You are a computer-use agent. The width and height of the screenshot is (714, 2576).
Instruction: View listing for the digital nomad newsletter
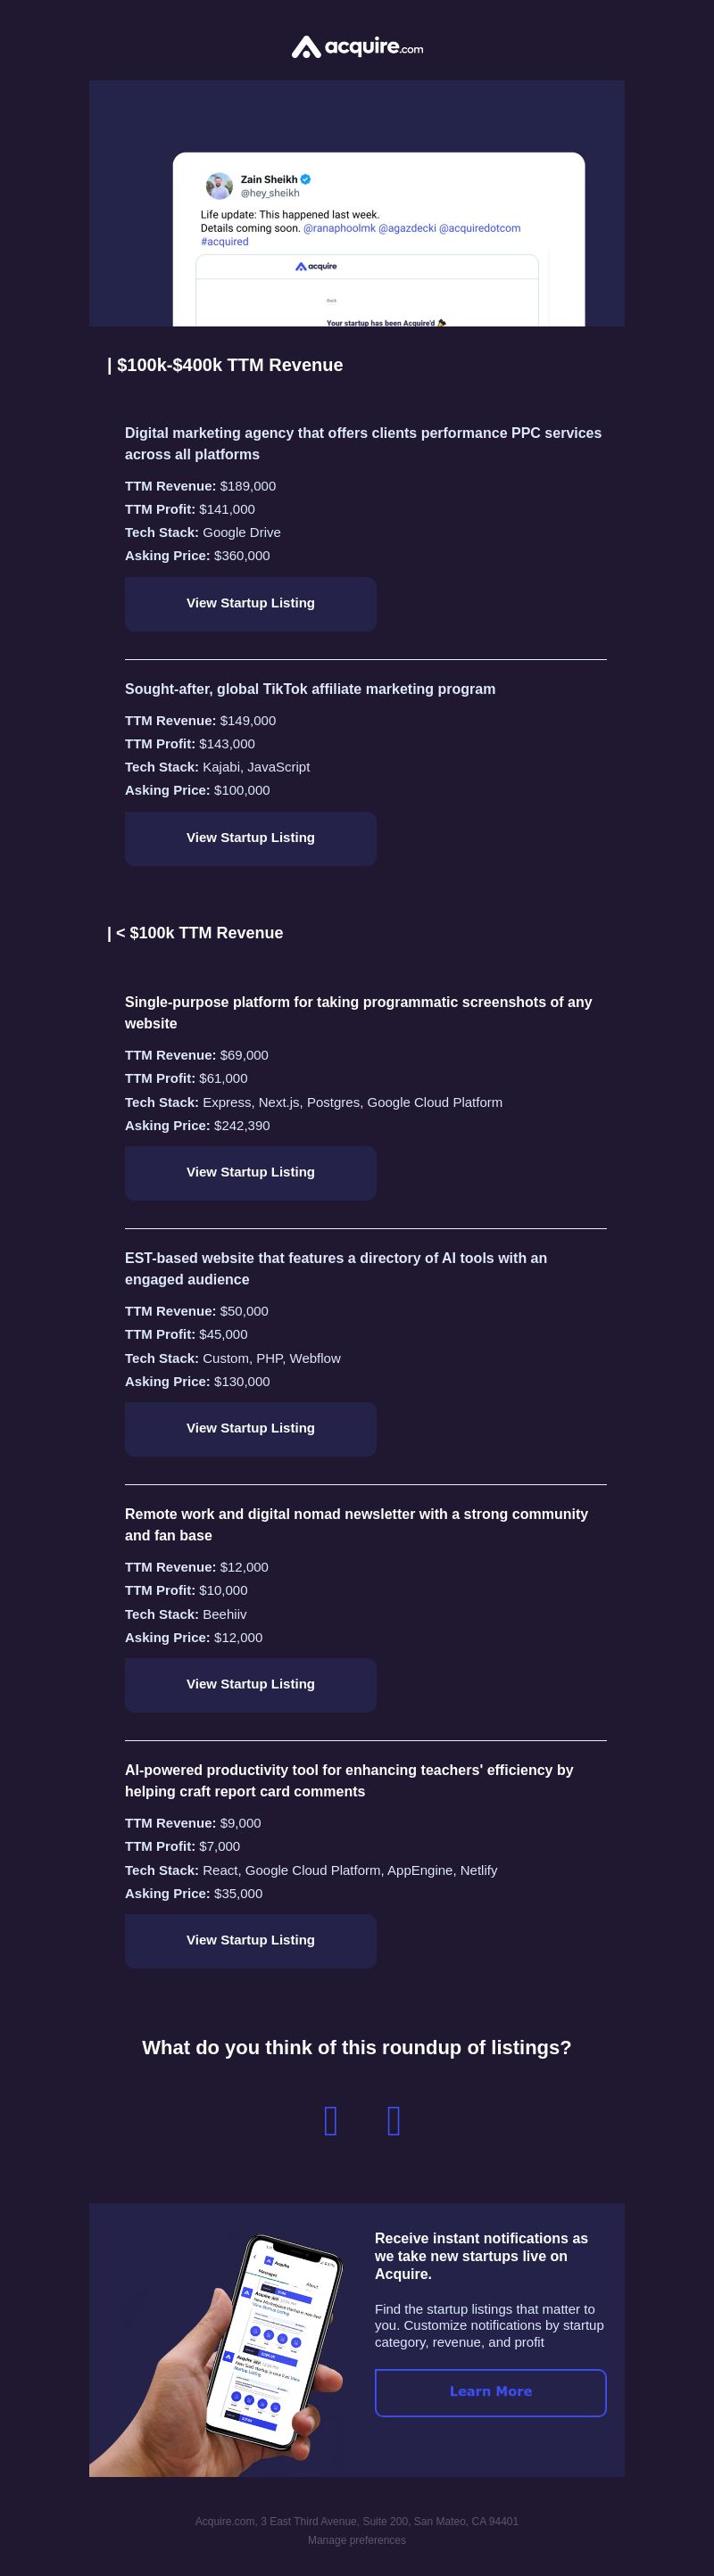click(x=251, y=1685)
